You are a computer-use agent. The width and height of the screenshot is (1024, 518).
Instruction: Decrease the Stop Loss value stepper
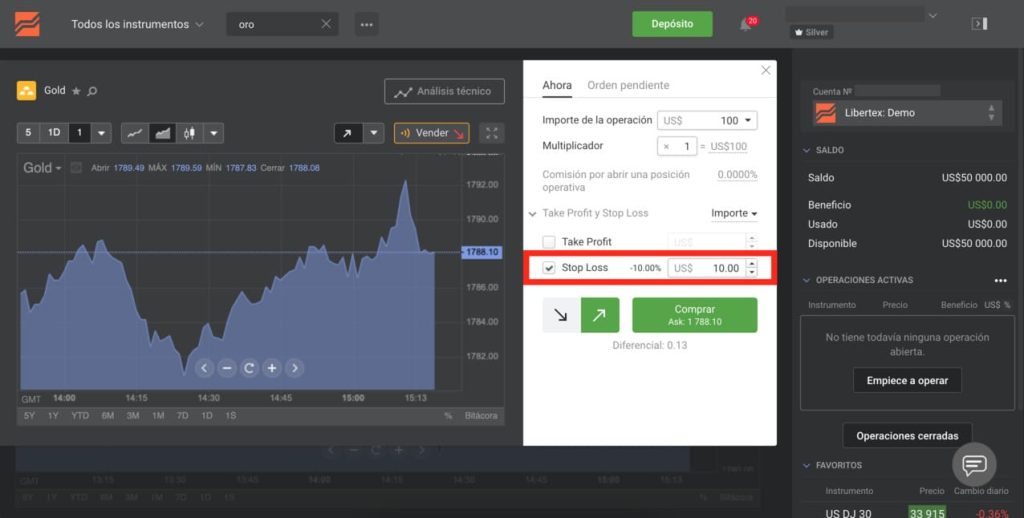pyautogui.click(x=752, y=272)
